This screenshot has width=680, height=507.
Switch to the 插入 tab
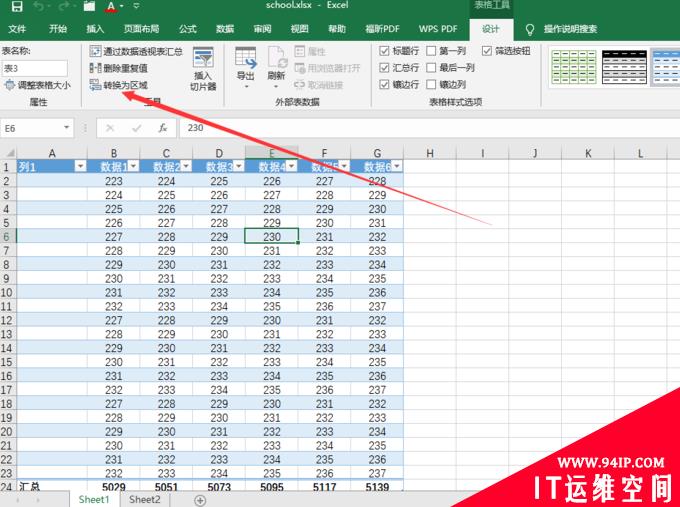pyautogui.click(x=95, y=29)
